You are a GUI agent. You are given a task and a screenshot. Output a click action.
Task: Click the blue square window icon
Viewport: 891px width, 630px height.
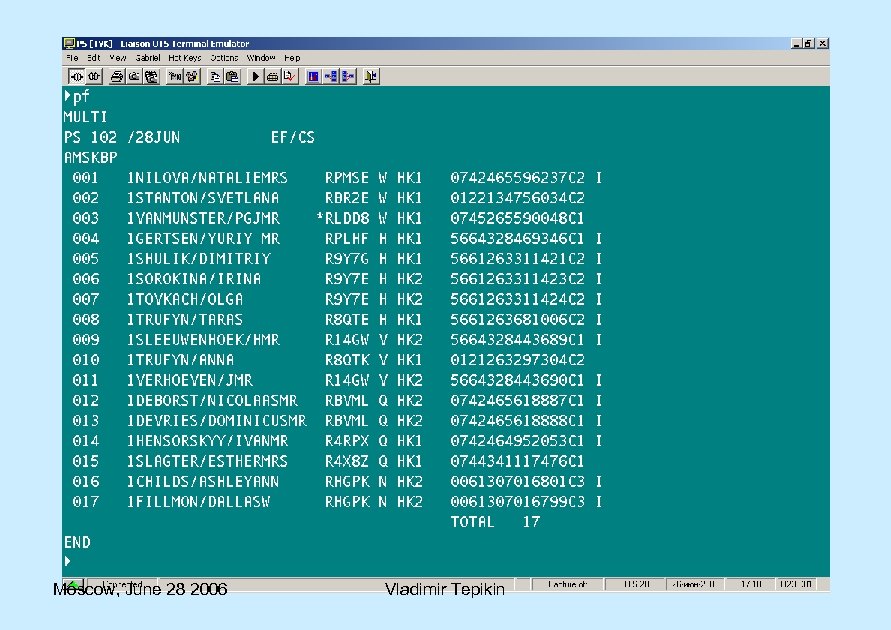(x=313, y=76)
